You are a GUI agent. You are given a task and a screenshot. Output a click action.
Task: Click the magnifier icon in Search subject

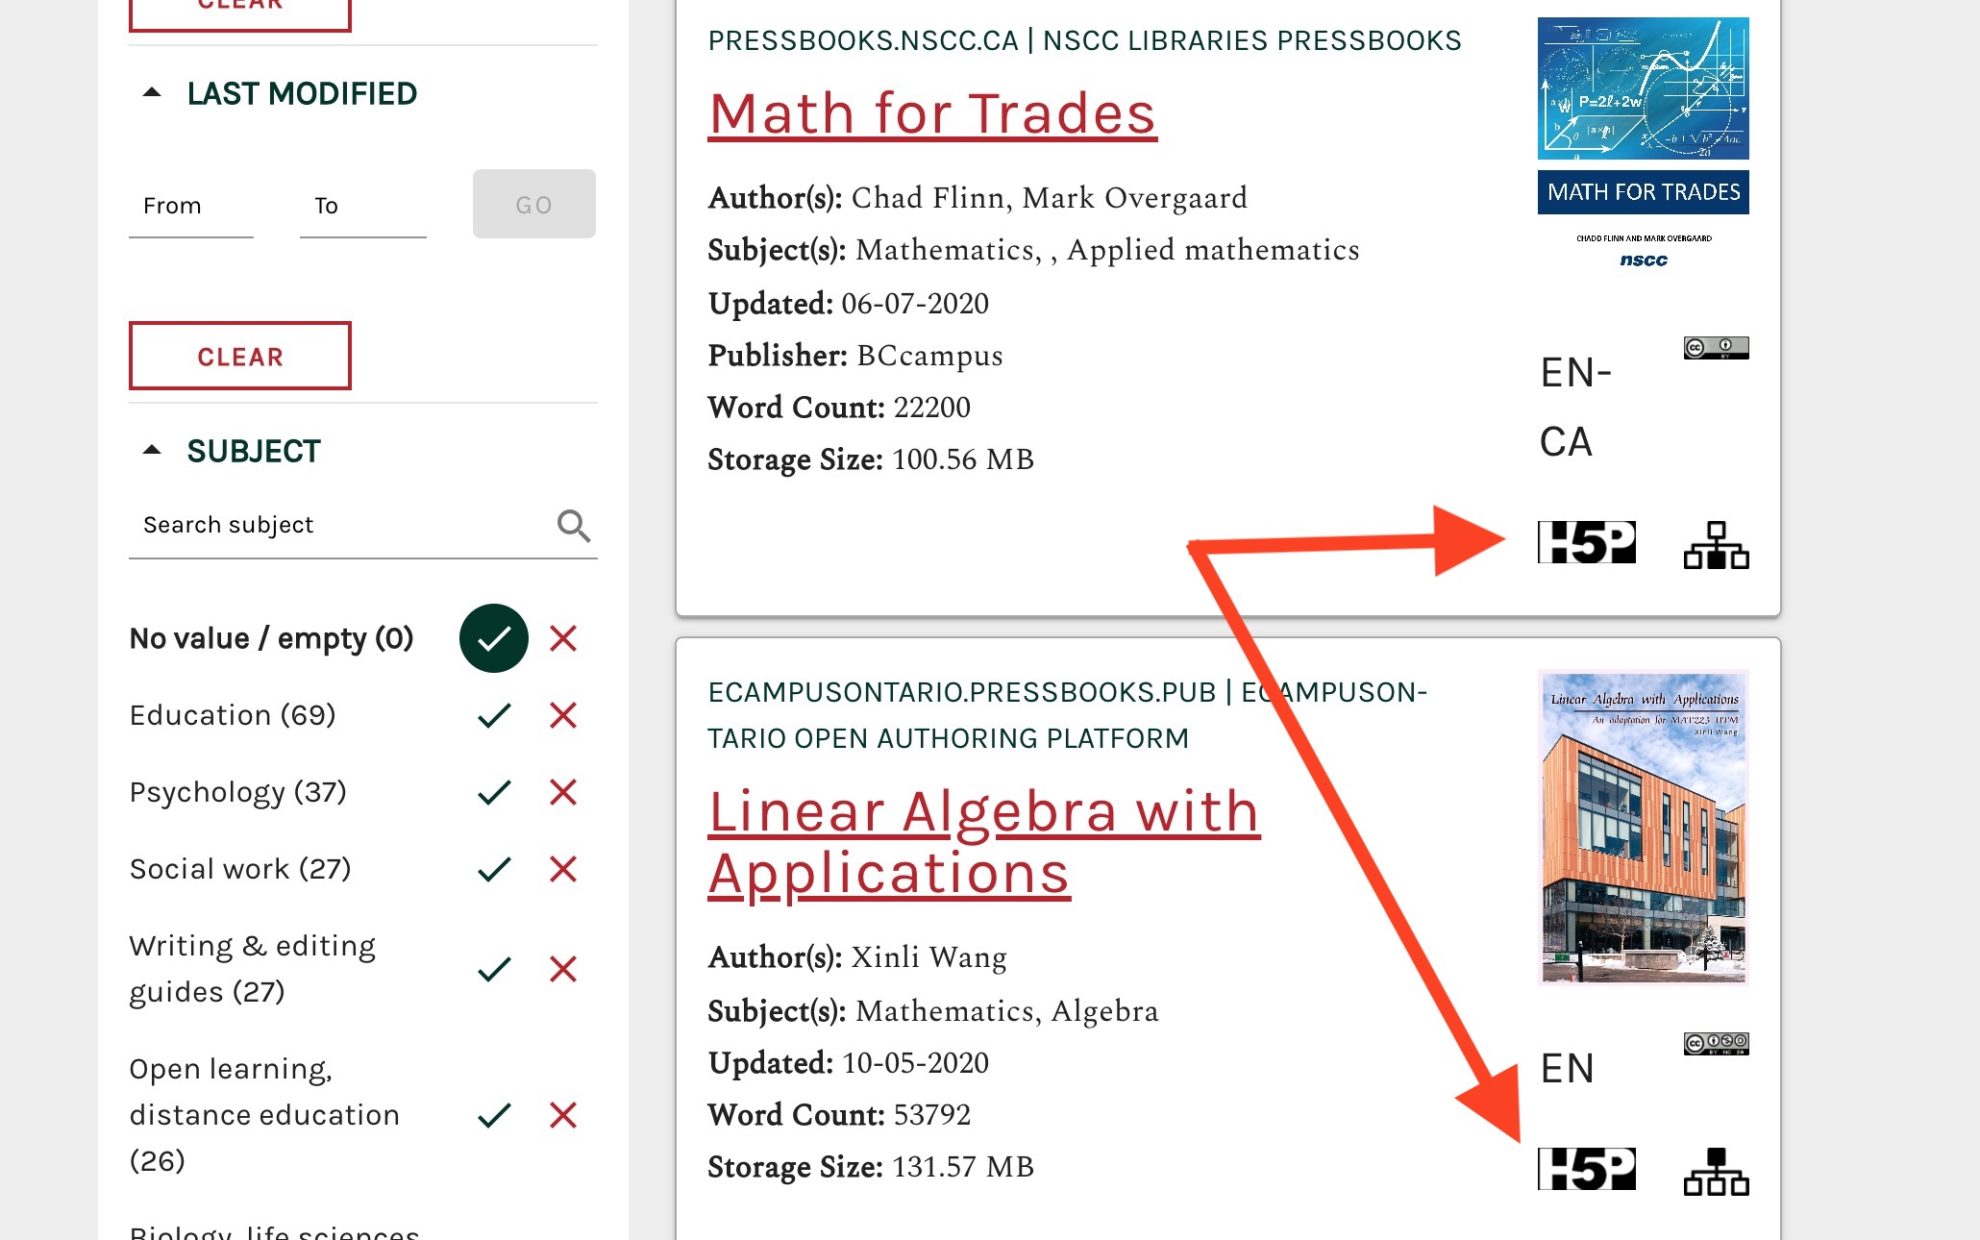tap(573, 524)
